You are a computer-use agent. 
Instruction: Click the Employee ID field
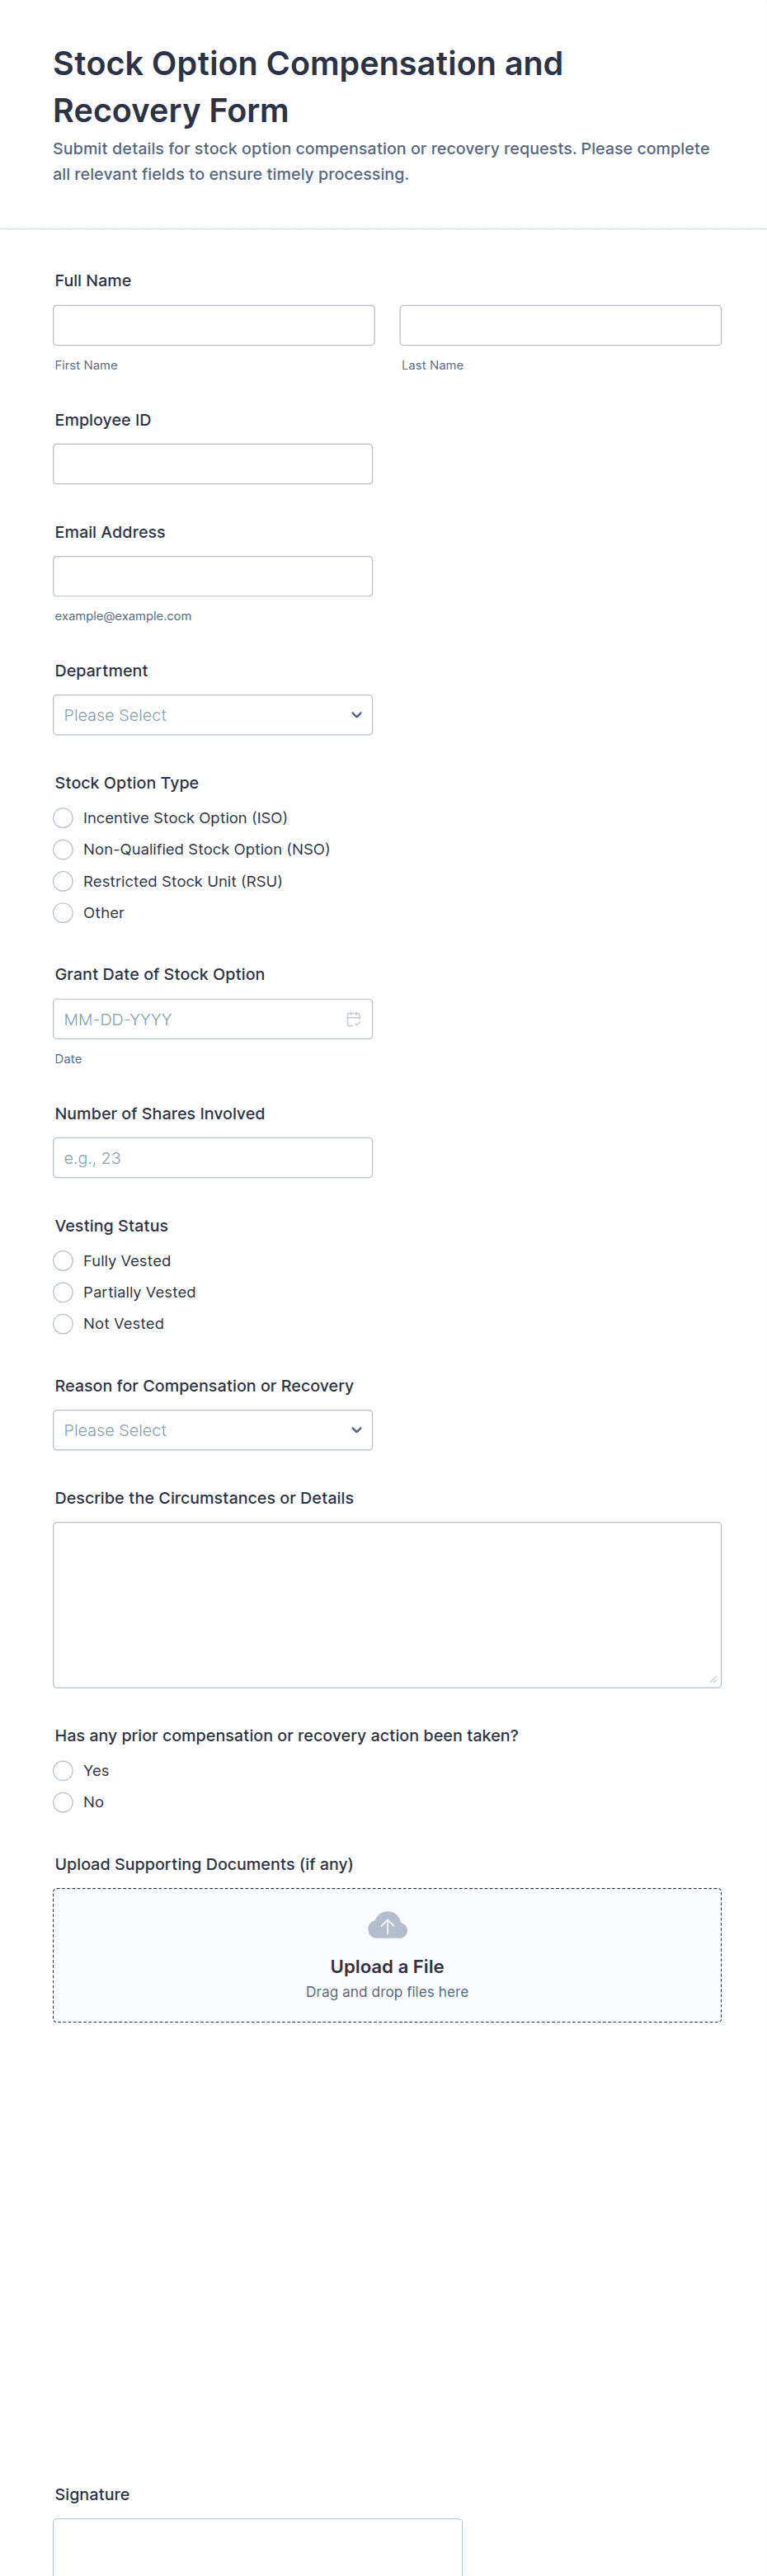pyautogui.click(x=213, y=464)
